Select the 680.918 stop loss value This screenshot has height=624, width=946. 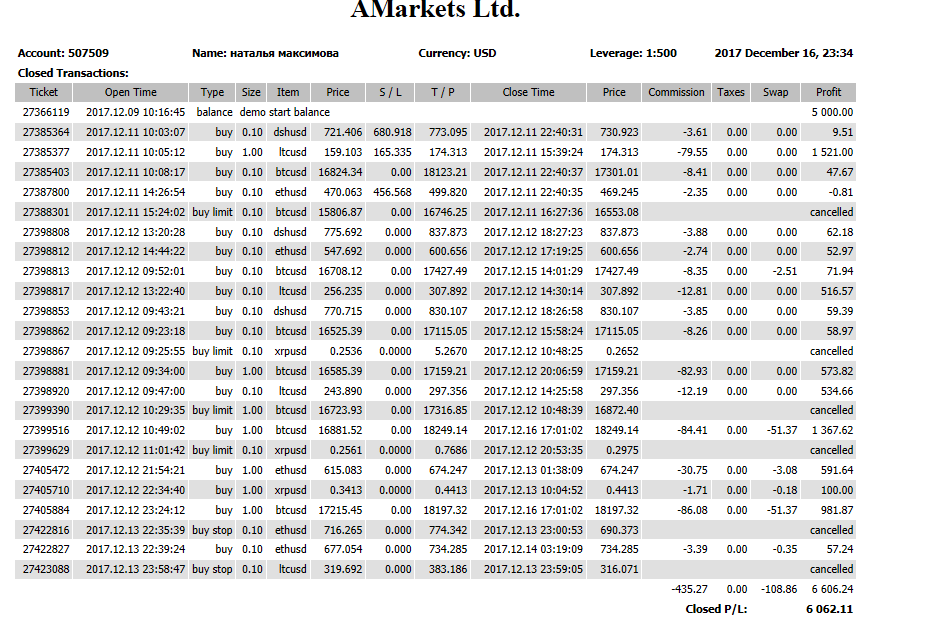pyautogui.click(x=392, y=132)
